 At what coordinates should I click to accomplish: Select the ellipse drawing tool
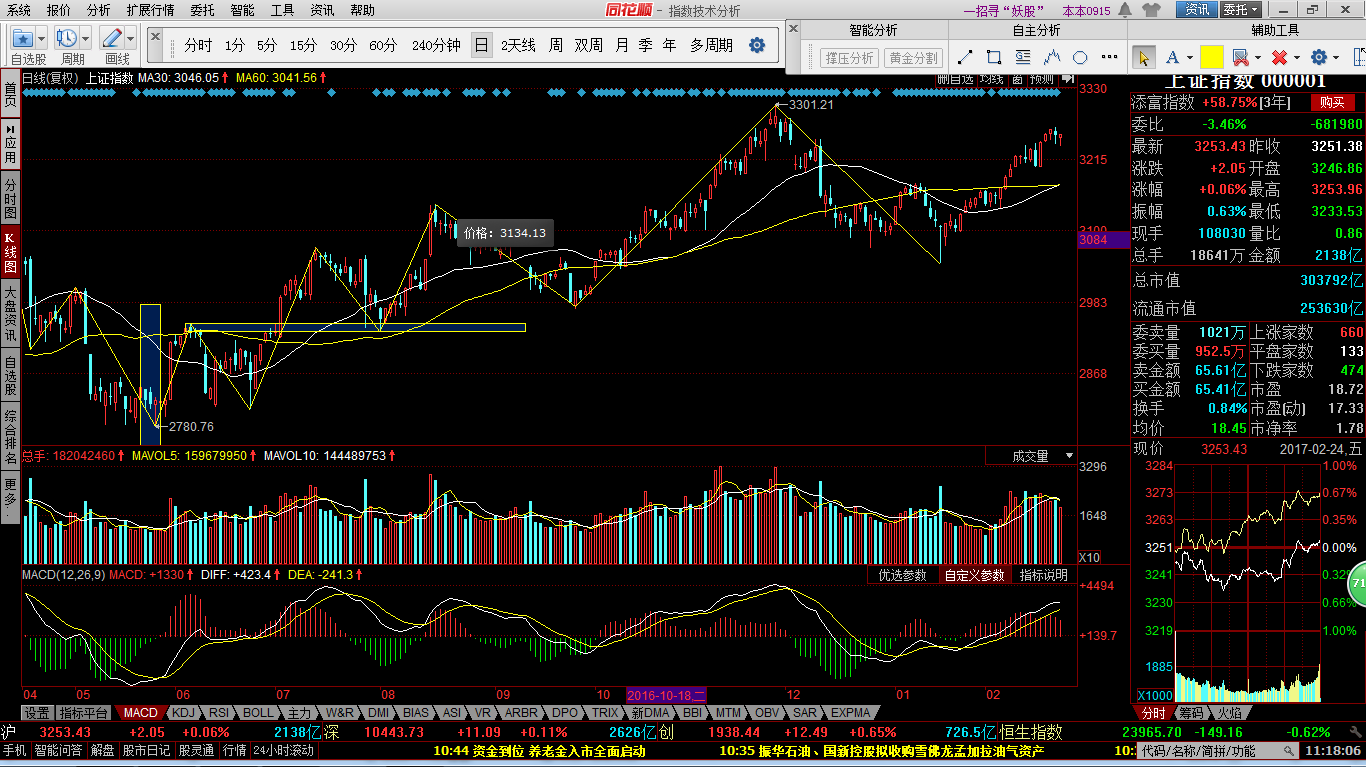1080,57
